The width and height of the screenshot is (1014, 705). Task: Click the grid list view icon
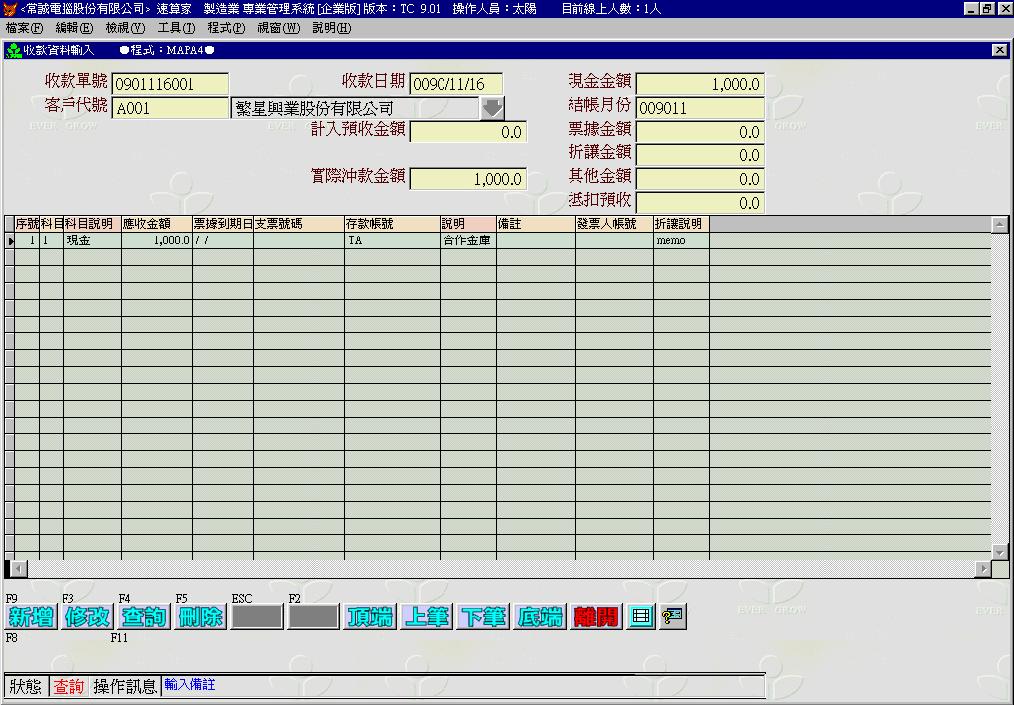[x=641, y=617]
